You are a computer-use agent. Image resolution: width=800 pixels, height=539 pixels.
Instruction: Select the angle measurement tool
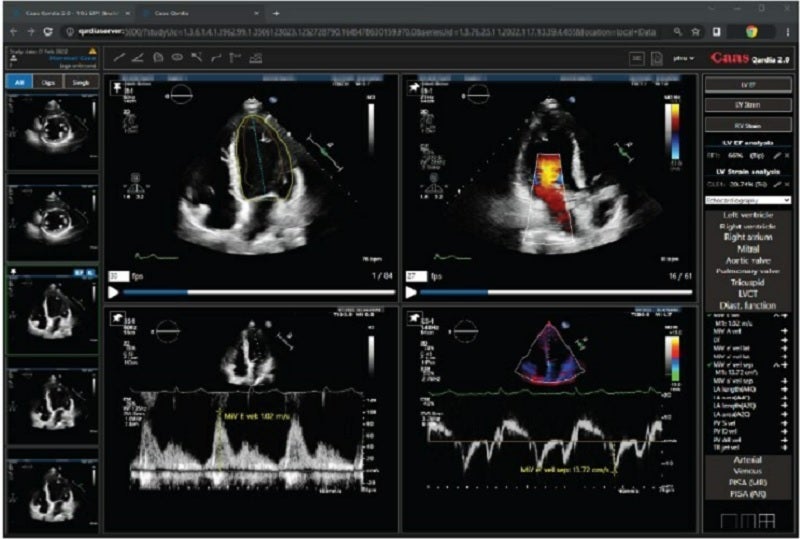click(138, 57)
